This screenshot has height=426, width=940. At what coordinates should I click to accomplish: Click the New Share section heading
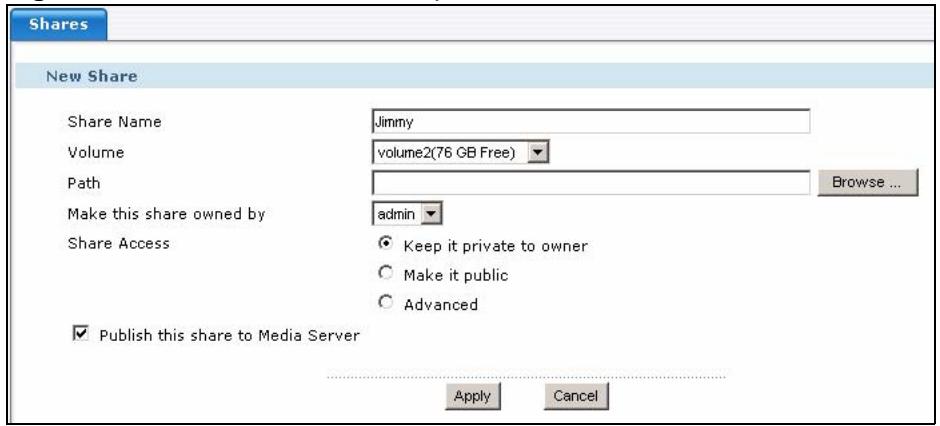pos(92,76)
